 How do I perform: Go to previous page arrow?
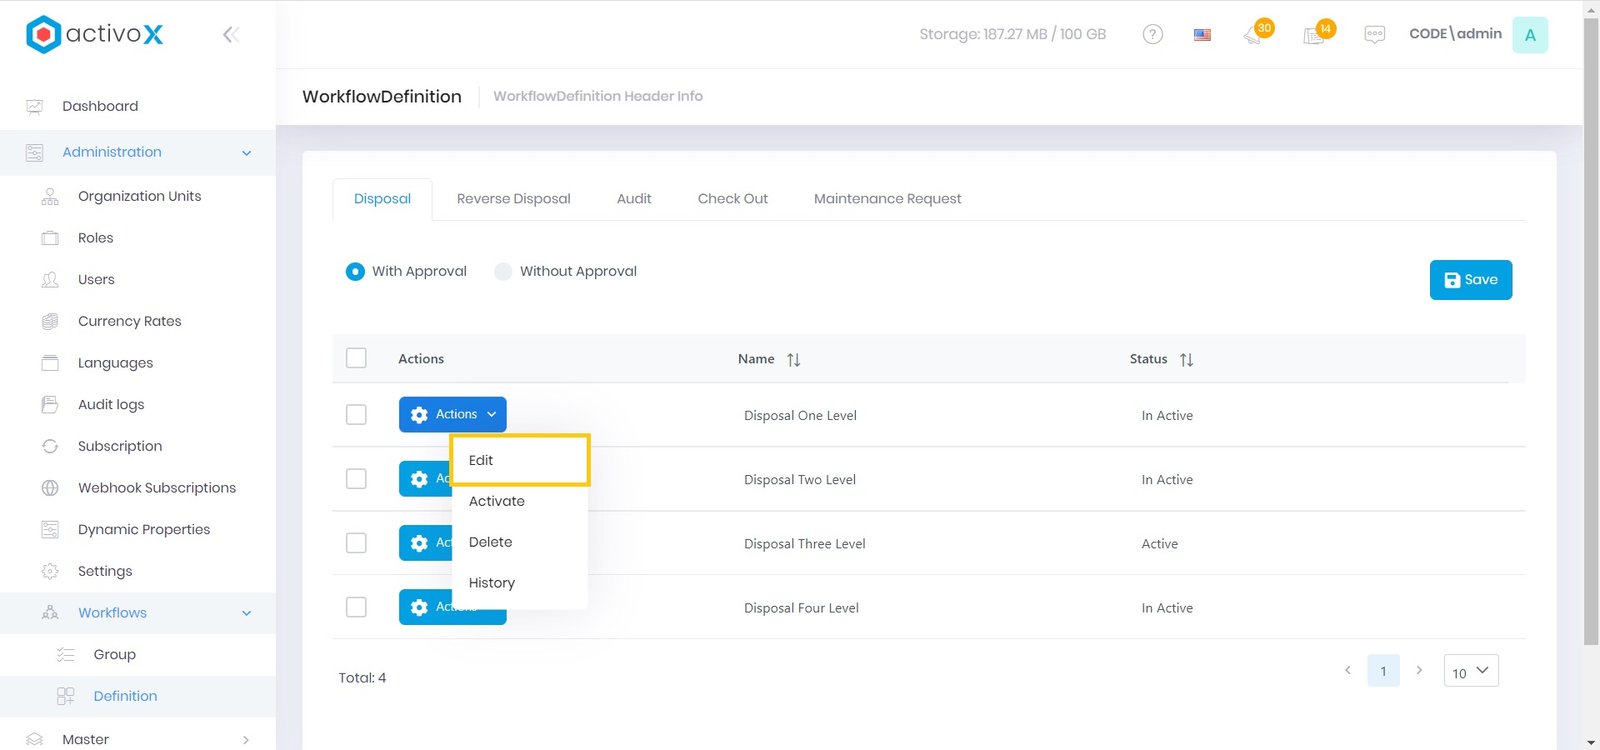(1347, 670)
